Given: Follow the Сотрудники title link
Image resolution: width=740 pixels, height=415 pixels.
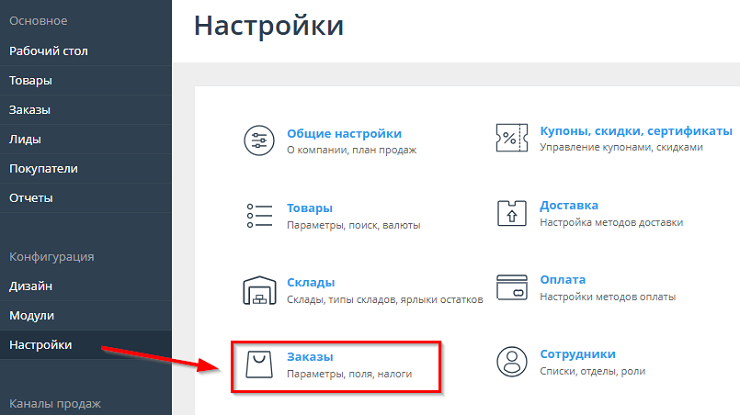Looking at the screenshot, I should (x=577, y=354).
